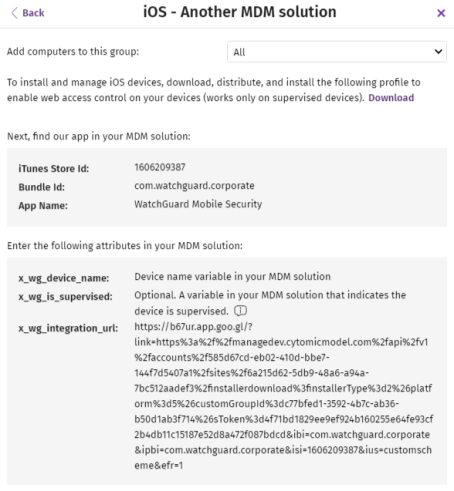The width and height of the screenshot is (454, 491).
Task: Click the x_wg_integration_url attribute label
Action: 68,328
